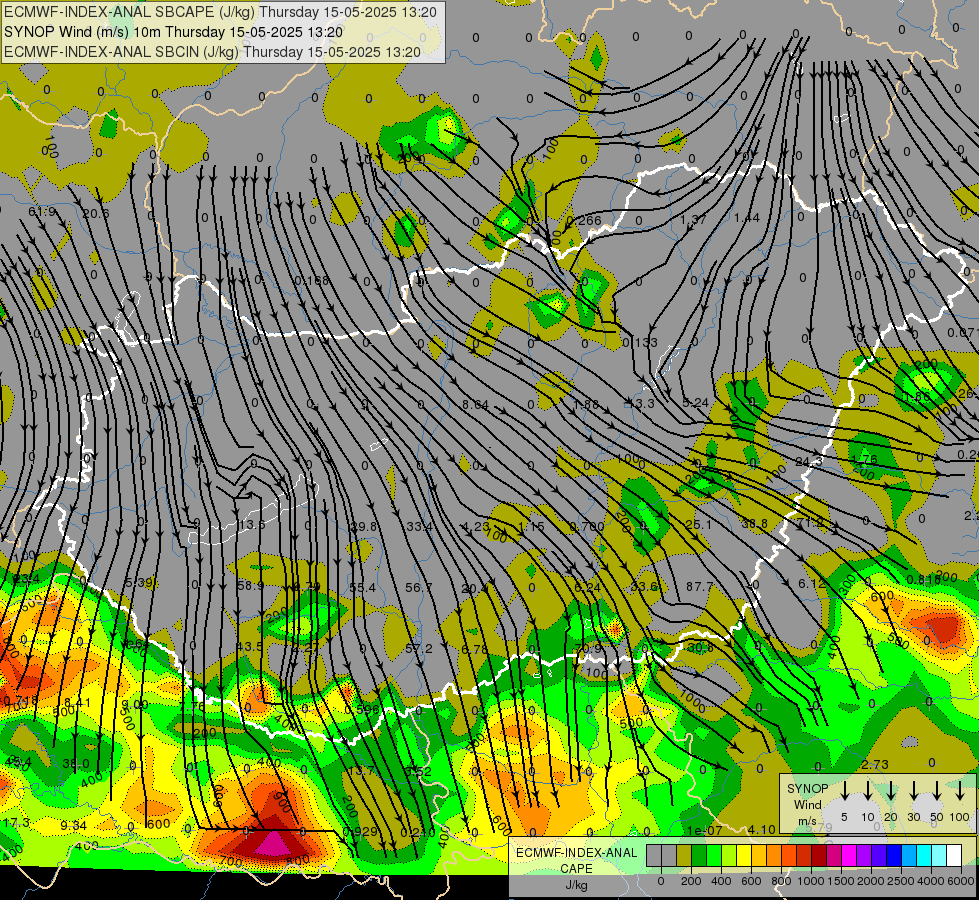Click the 25.1 value on the map
The width and height of the screenshot is (979, 900).
coord(698,524)
